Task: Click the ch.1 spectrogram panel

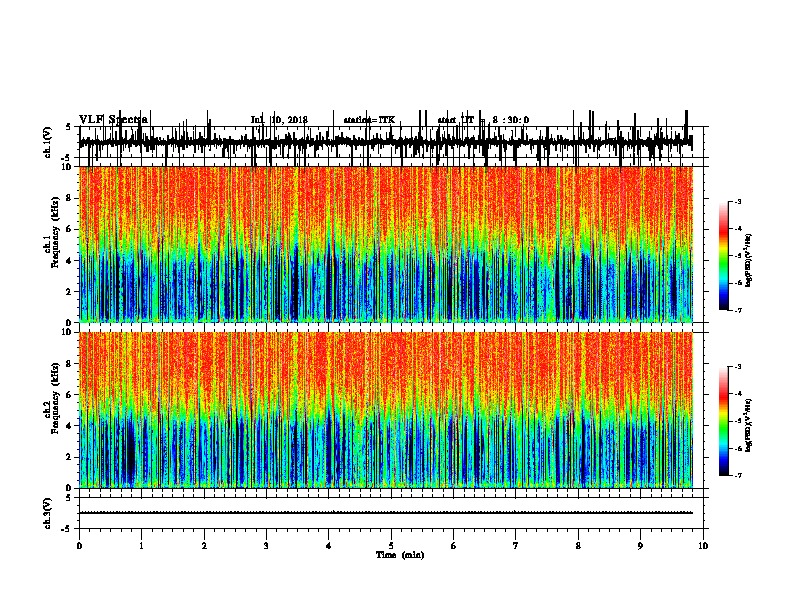Action: click(x=386, y=244)
